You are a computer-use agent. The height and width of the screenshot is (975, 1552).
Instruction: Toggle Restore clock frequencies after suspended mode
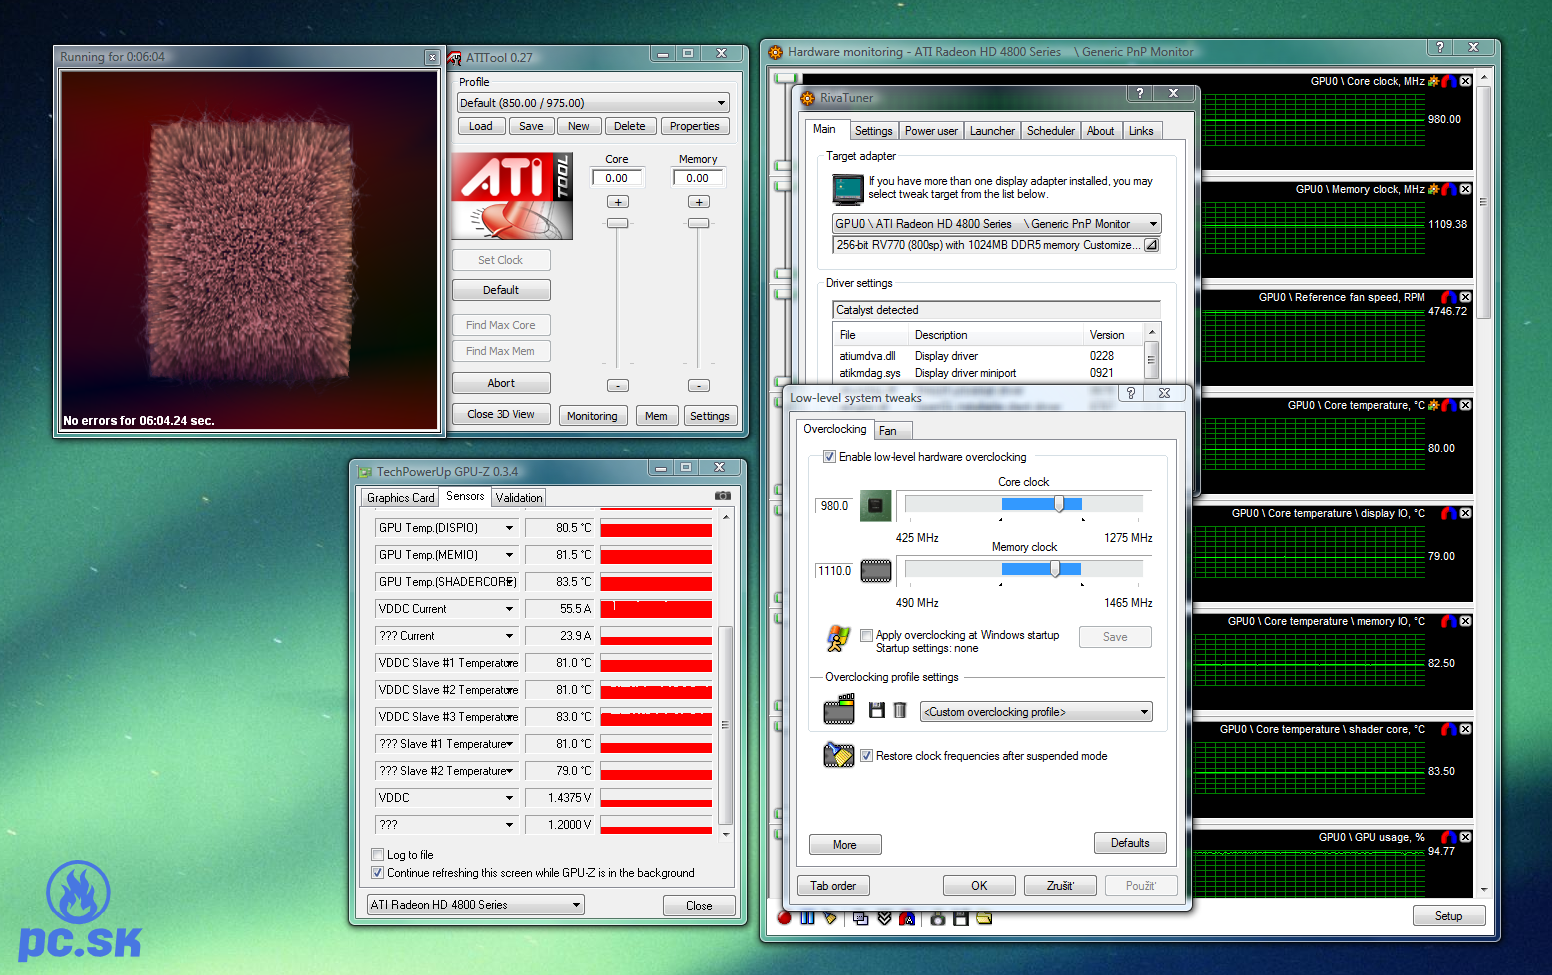pyautogui.click(x=866, y=756)
